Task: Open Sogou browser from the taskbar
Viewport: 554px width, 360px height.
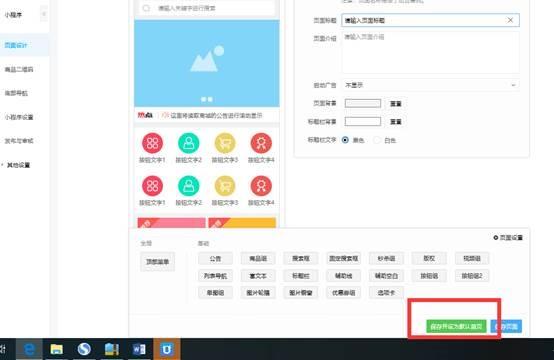Action: coord(84,349)
